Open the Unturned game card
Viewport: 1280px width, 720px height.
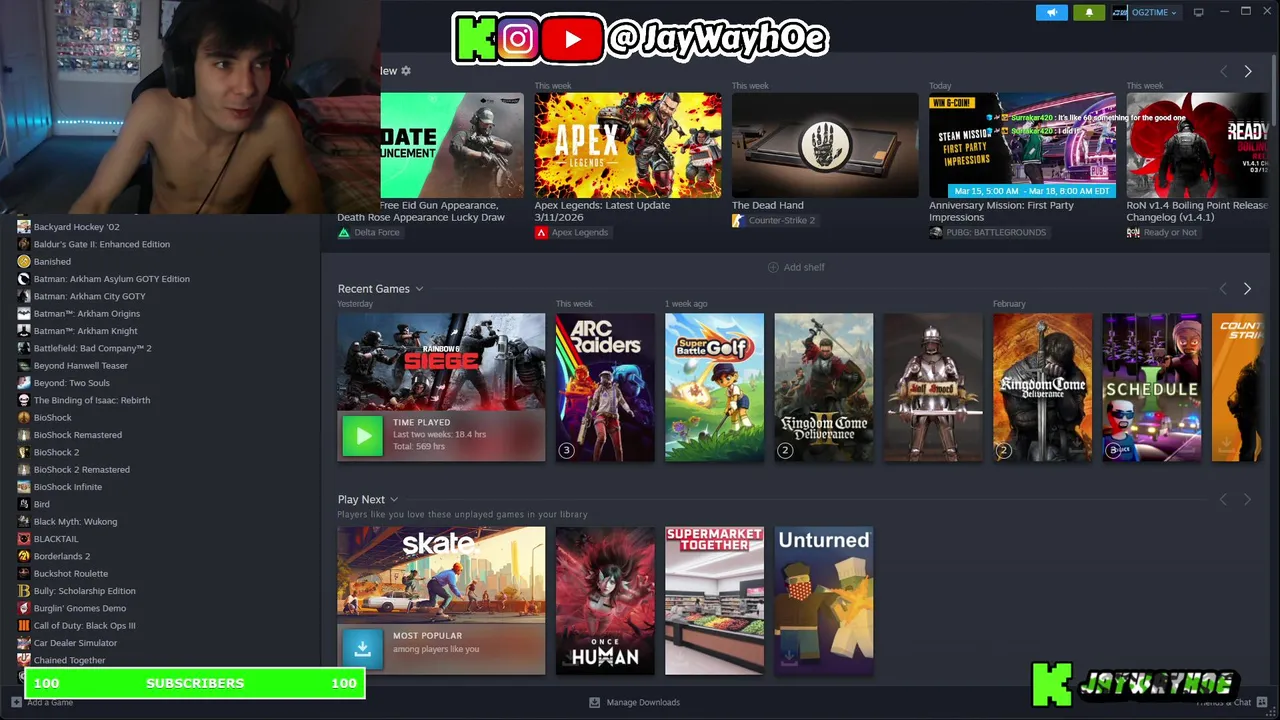(823, 601)
